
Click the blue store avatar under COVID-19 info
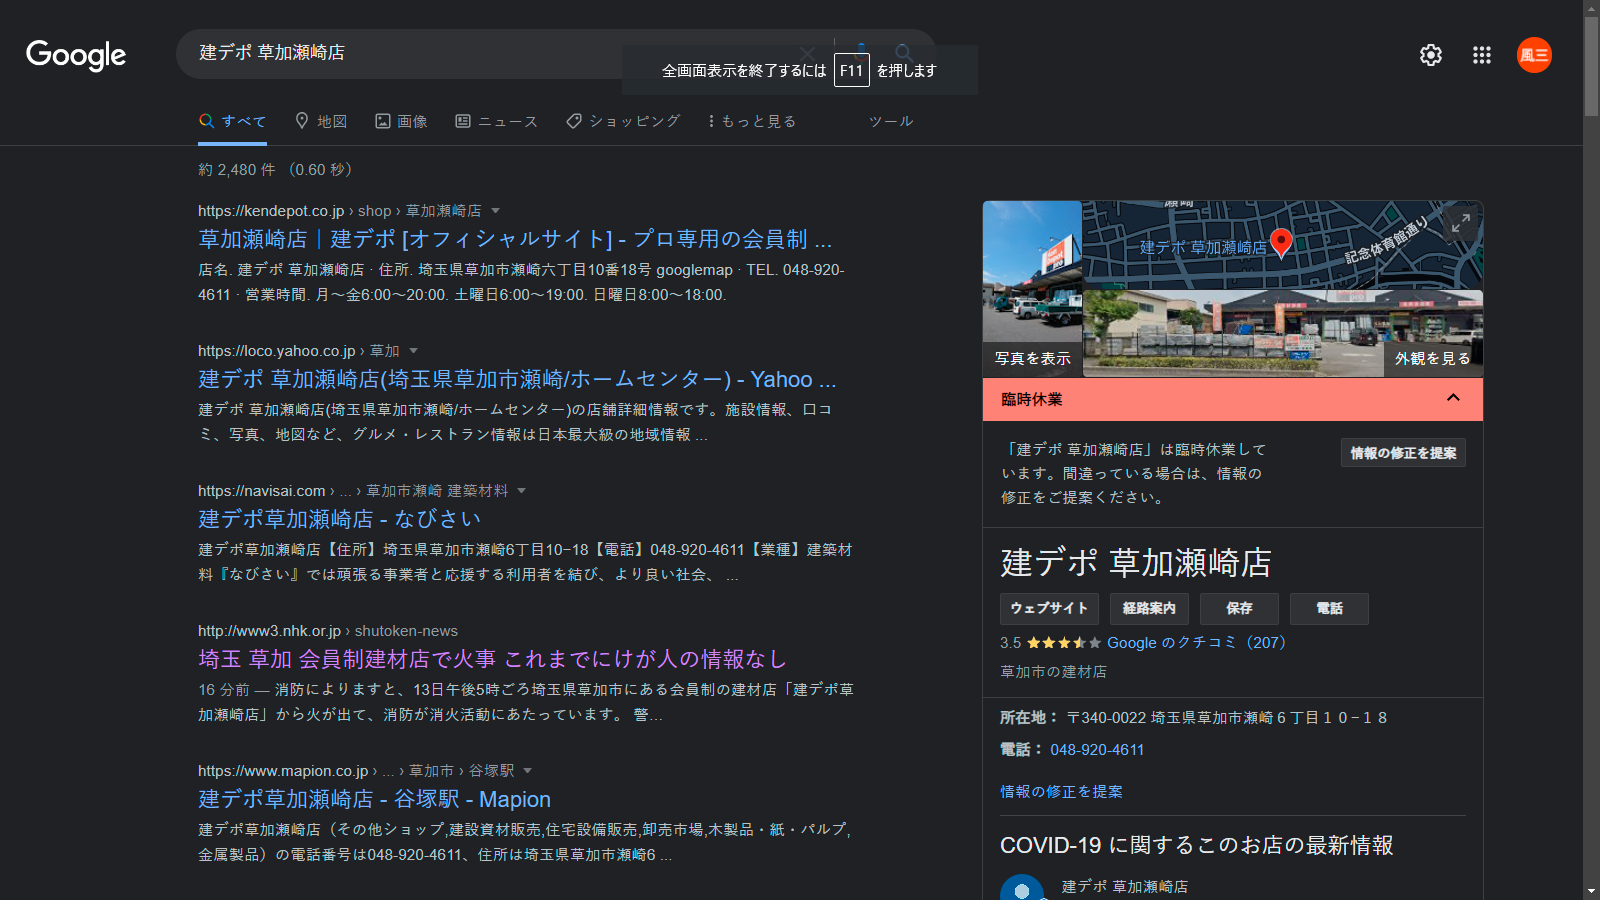tap(1022, 888)
